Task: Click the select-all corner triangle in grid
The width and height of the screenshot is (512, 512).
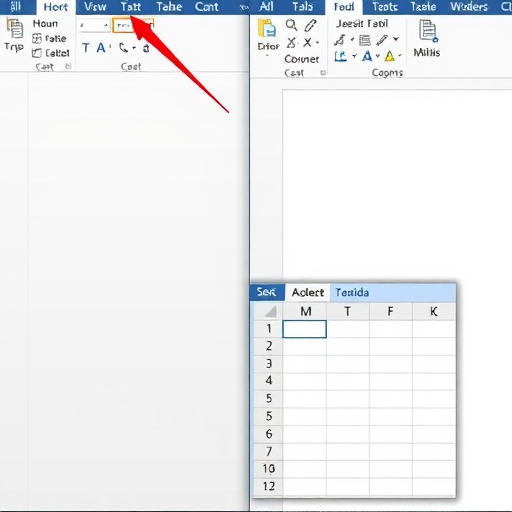Action: (269, 312)
